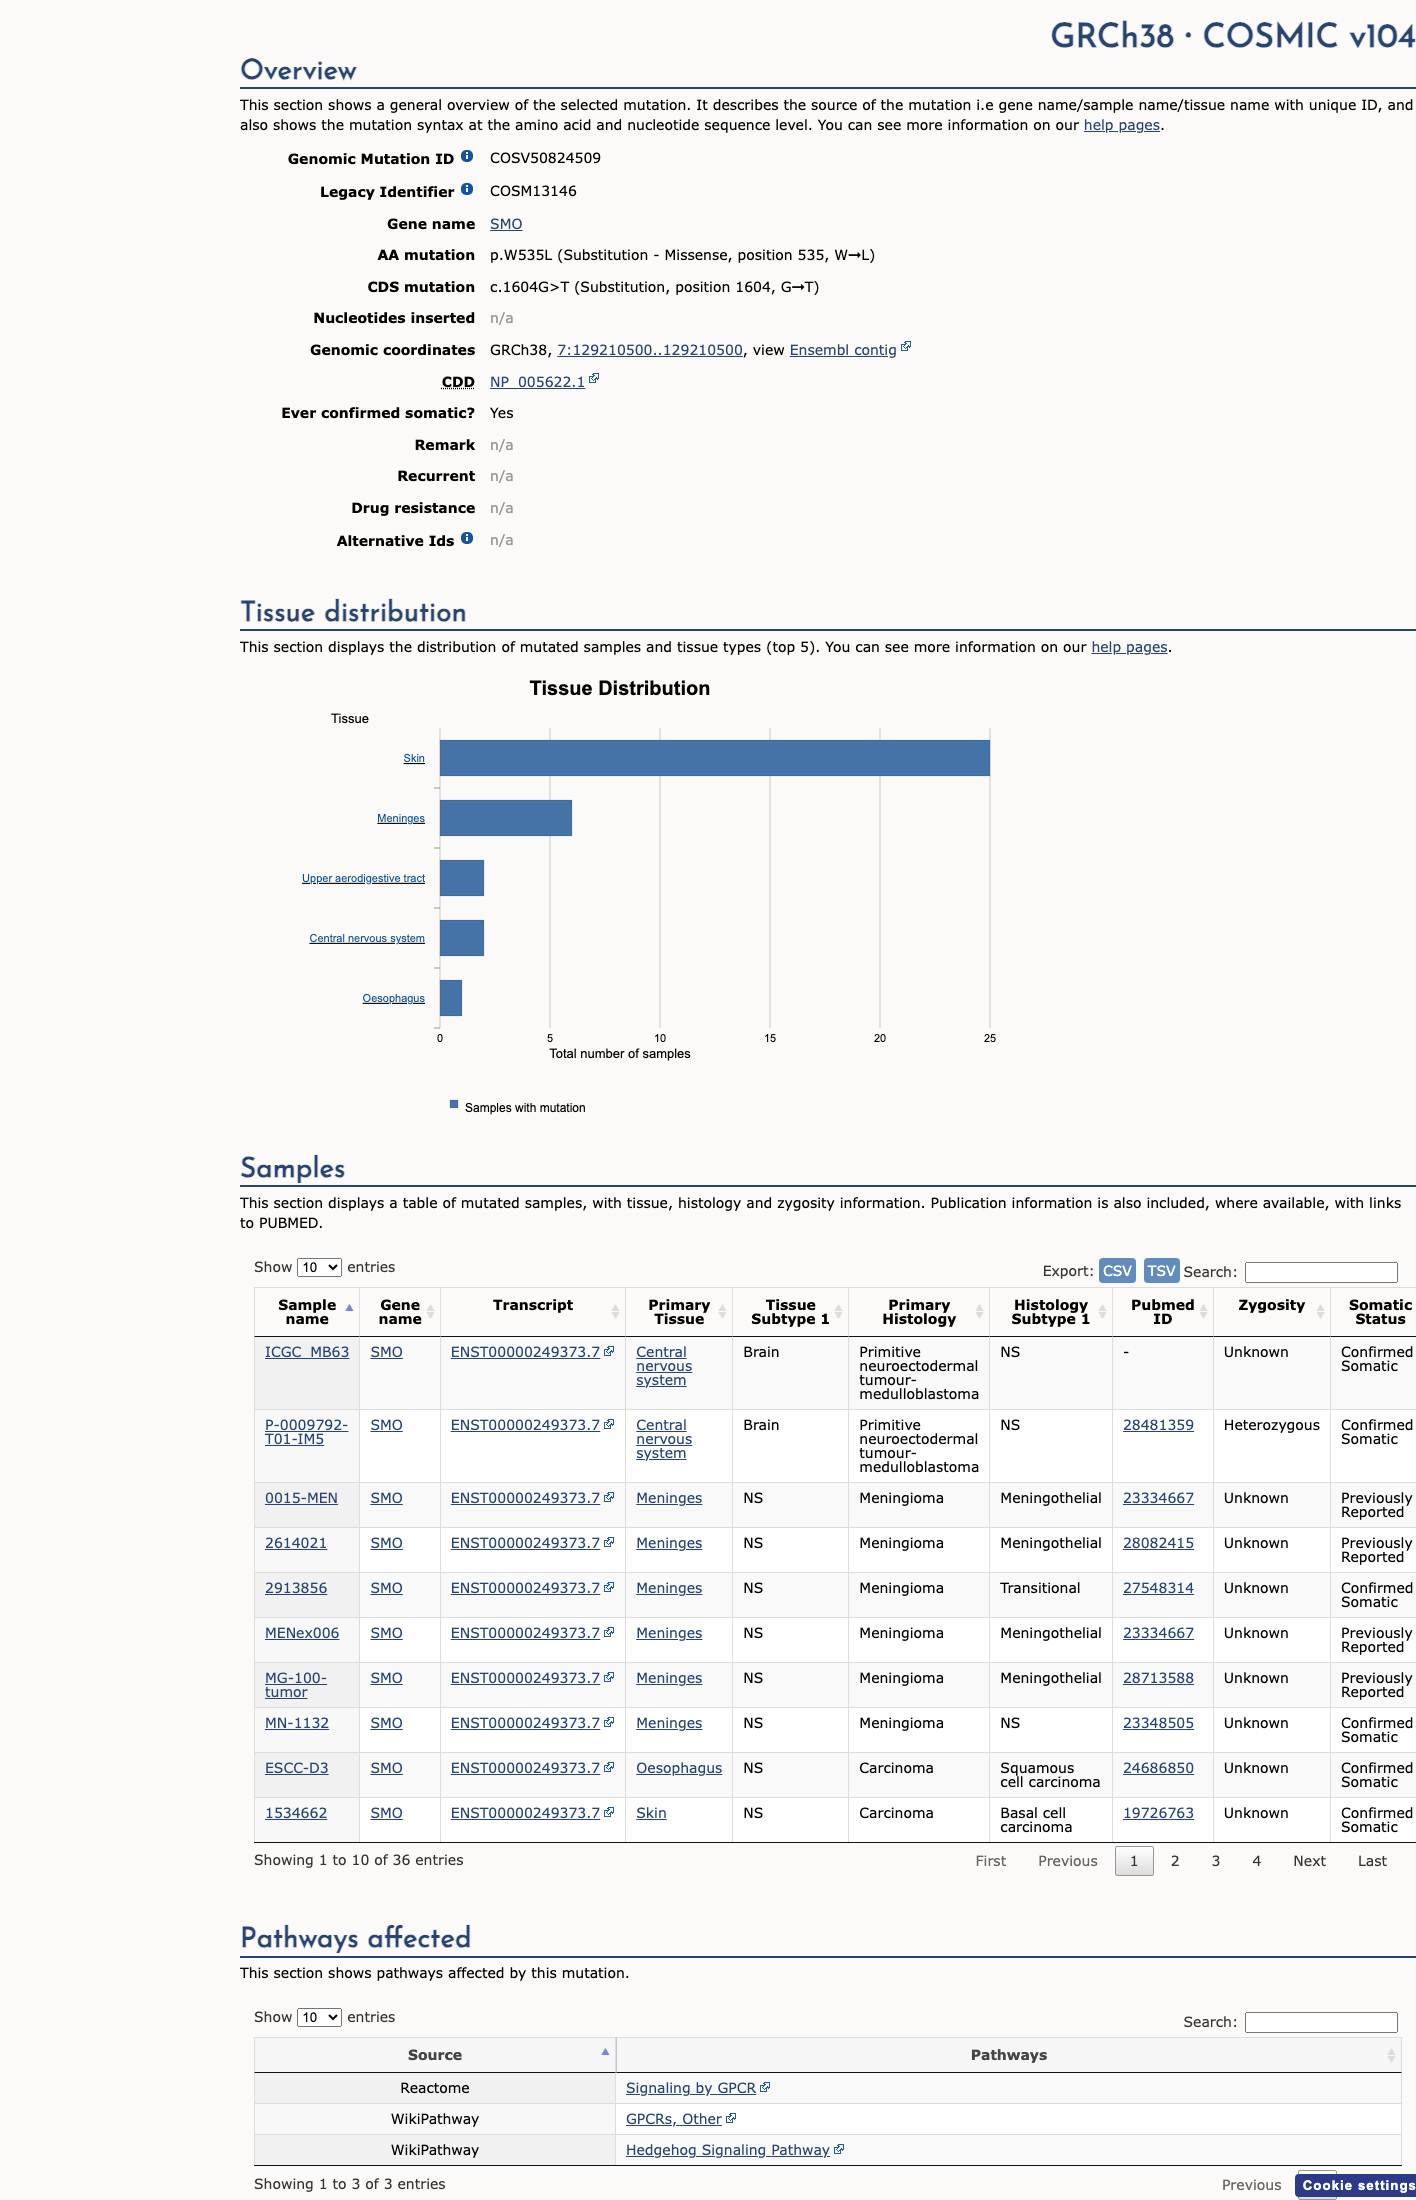Click Skin tissue label in chart

point(414,758)
